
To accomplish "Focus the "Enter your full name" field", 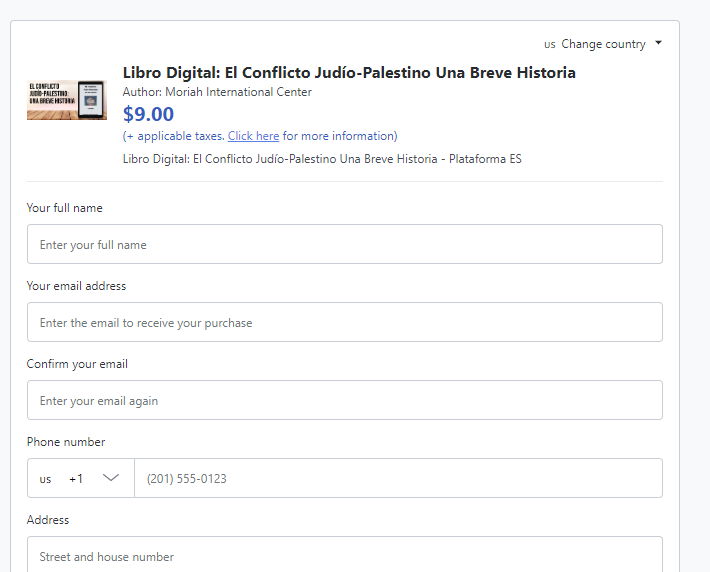I will pyautogui.click(x=344, y=245).
